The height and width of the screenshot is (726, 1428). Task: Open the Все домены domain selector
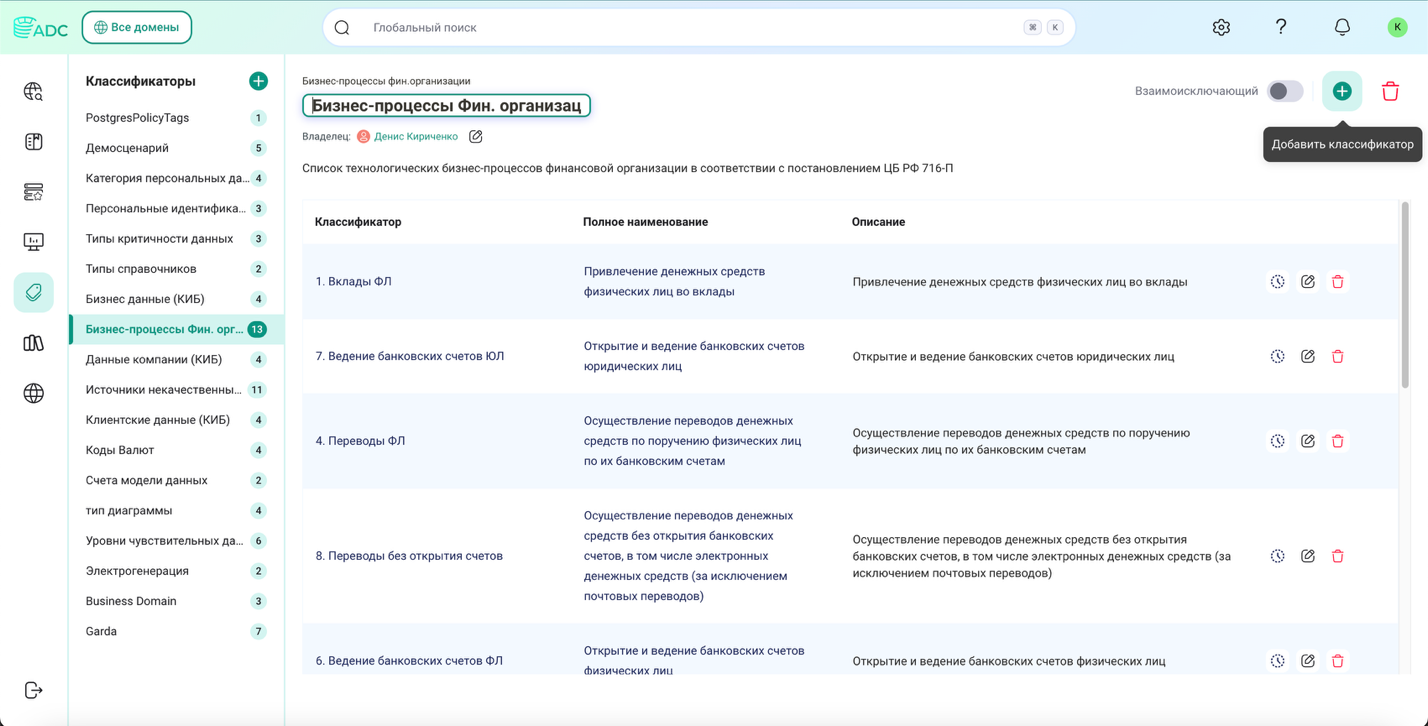click(x=137, y=27)
